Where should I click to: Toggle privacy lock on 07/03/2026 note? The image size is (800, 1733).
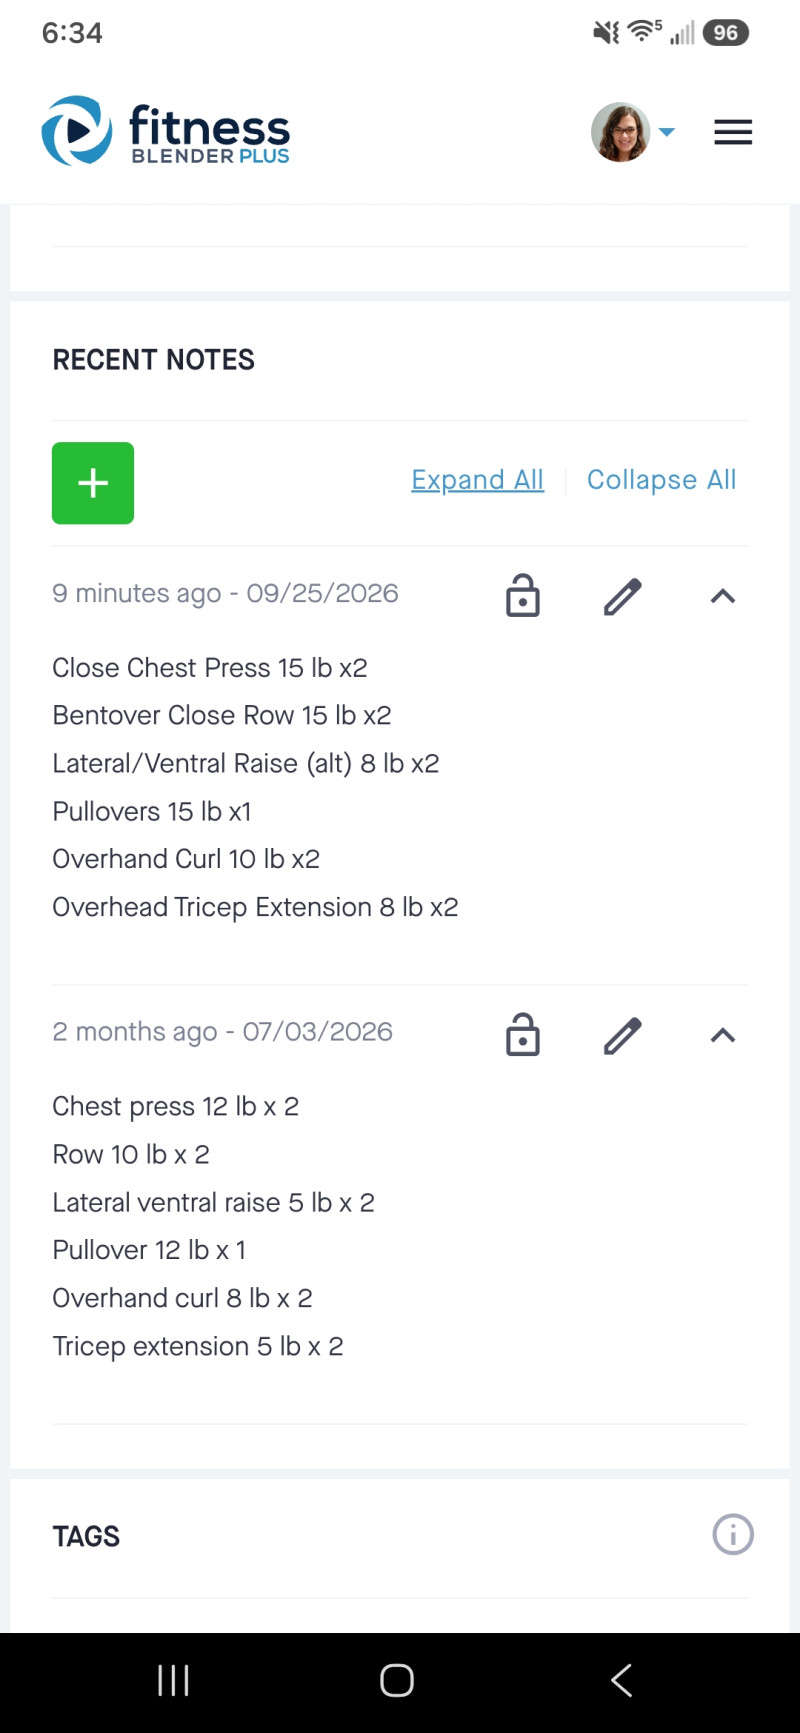(523, 1034)
